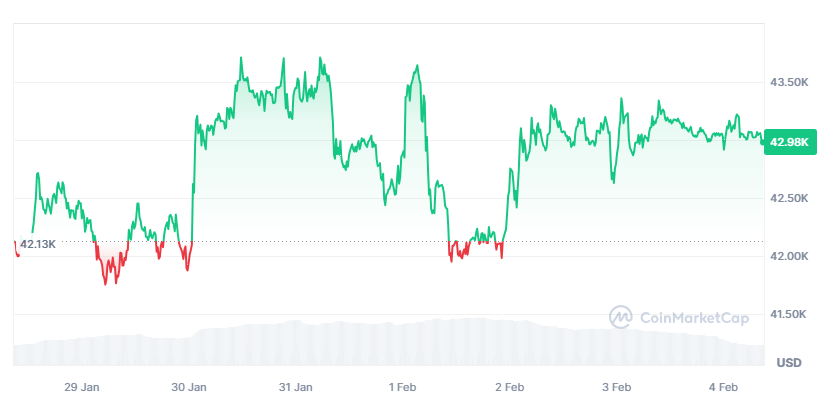The image size is (833, 414).
Task: Click the 2 Feb date label
Action: coord(510,386)
